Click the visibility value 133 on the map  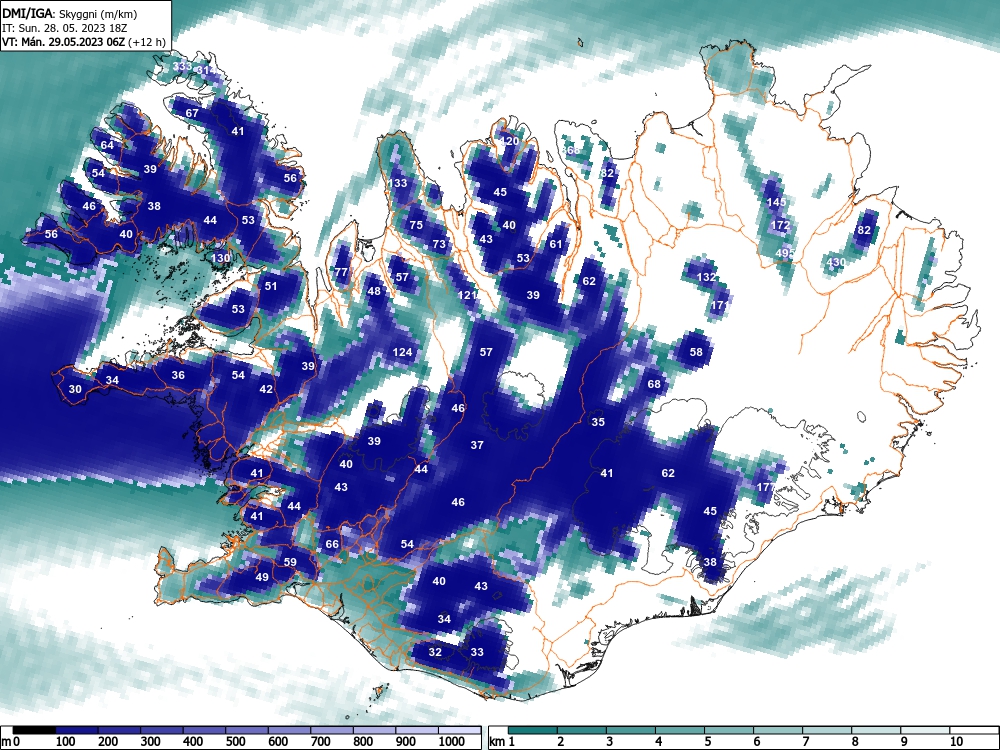[397, 183]
